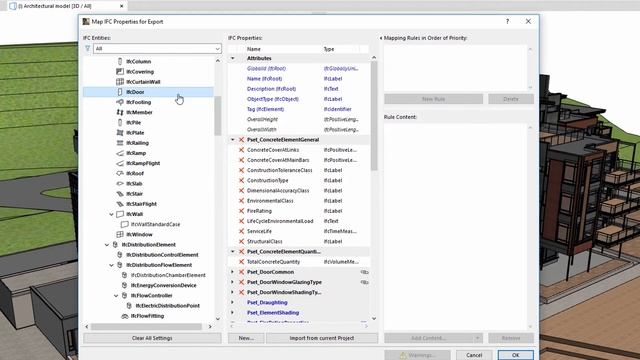This screenshot has height=360, width=640.
Task: Select the Pset_ElementShading row
Action: coord(299,313)
